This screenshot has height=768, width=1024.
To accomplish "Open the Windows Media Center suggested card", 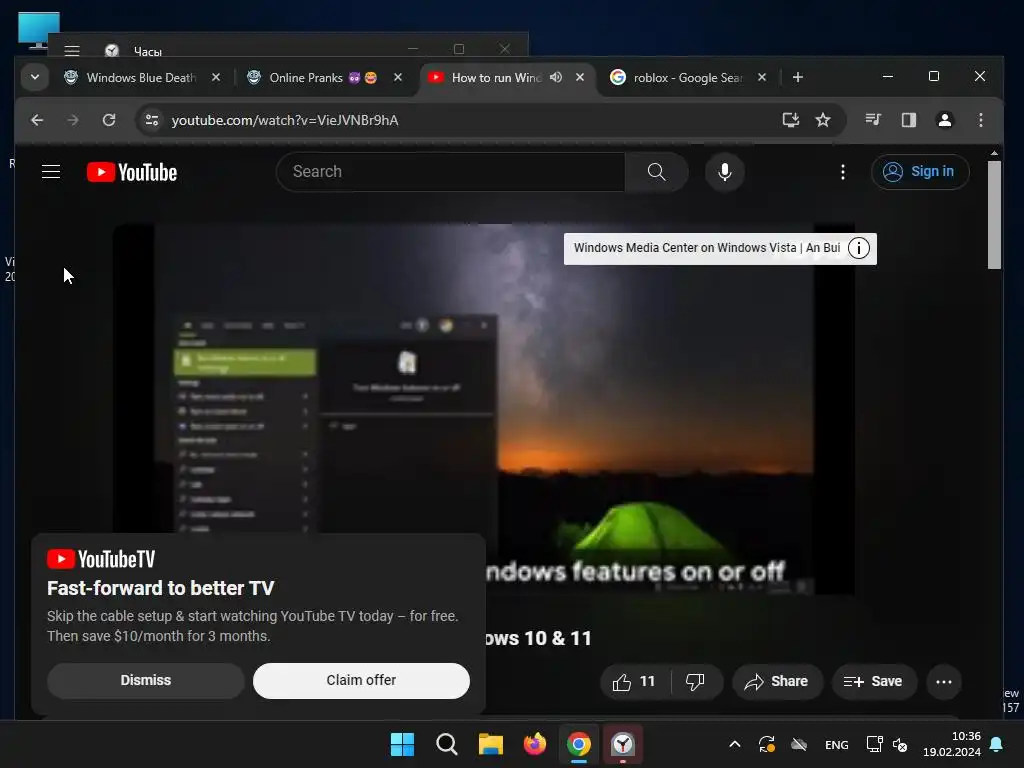I will (707, 248).
